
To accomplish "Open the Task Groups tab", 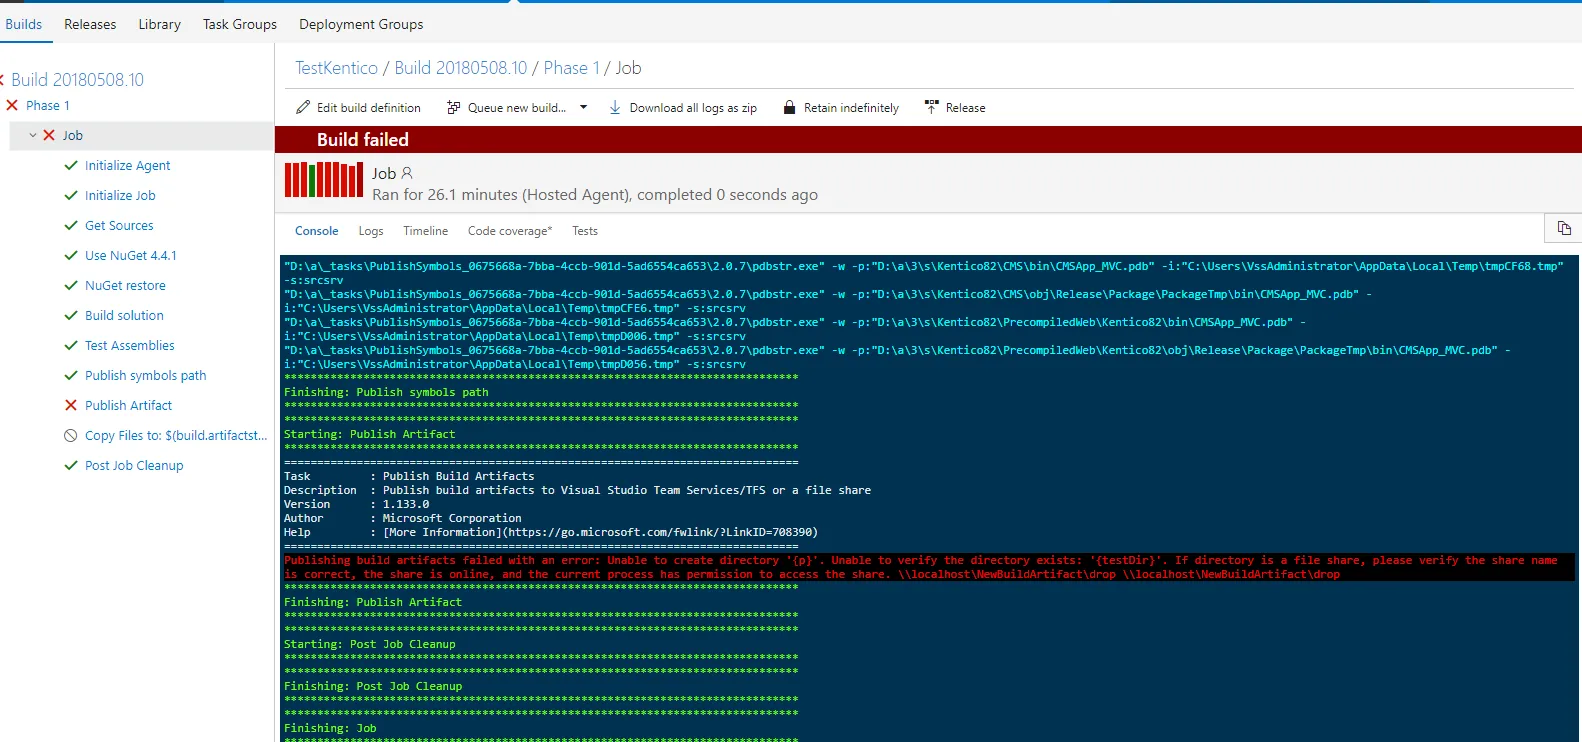I will 240,24.
